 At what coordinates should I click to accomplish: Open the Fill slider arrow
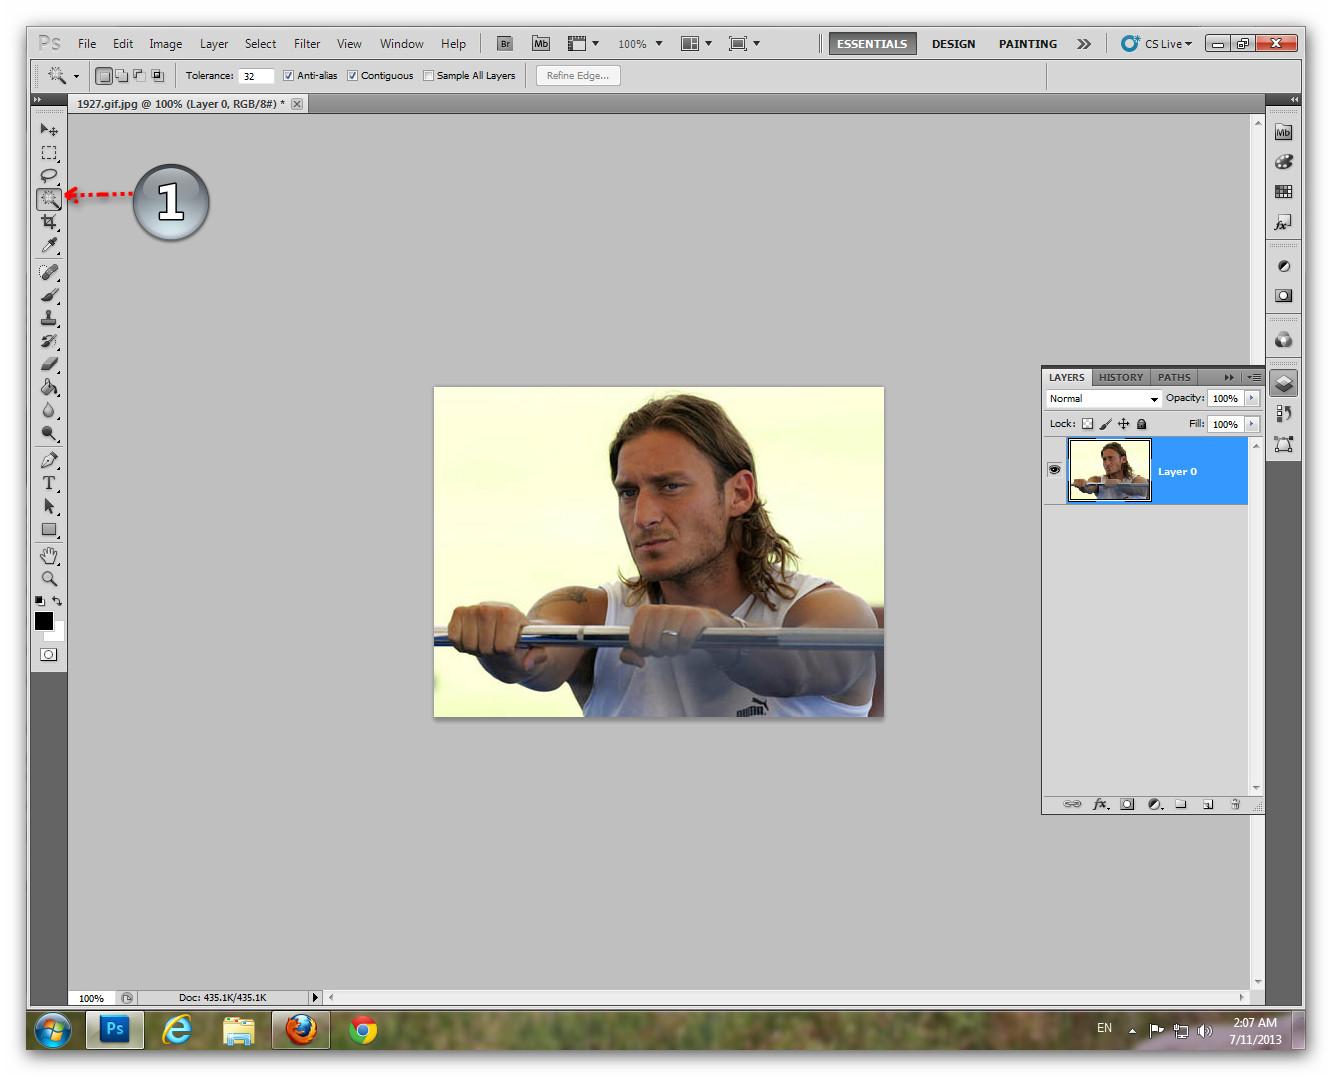tap(1251, 424)
